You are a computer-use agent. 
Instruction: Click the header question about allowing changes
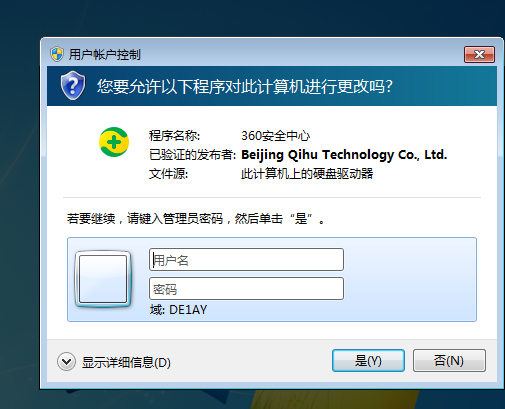coord(245,86)
